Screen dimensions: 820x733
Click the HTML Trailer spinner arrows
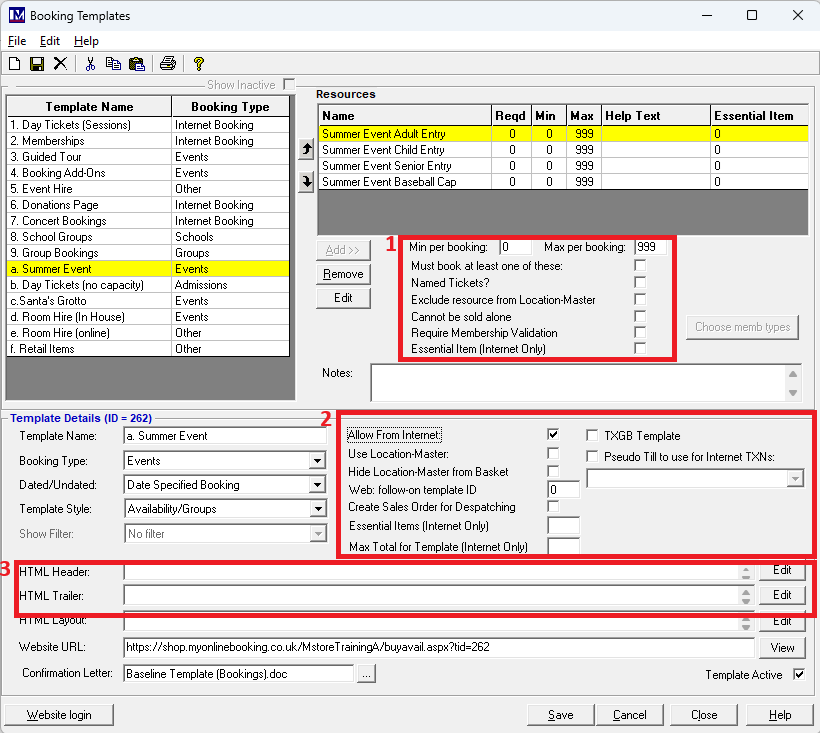click(x=746, y=596)
